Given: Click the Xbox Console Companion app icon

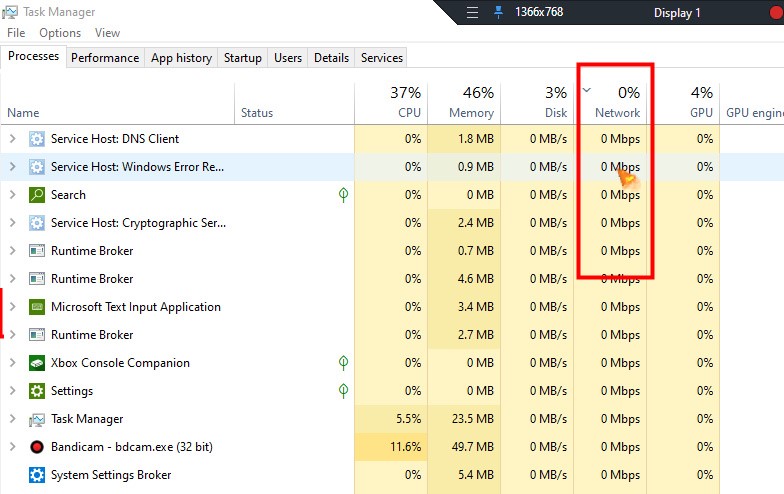Looking at the screenshot, I should pos(37,363).
